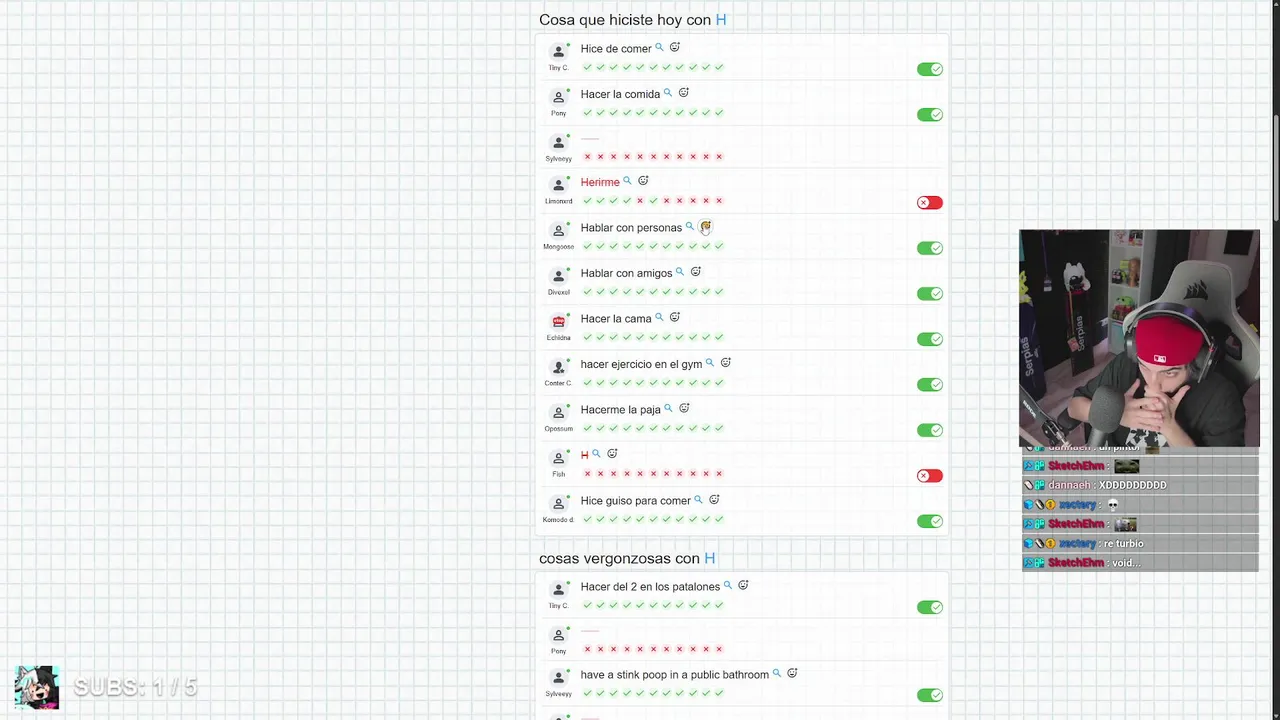The image size is (1280, 720).
Task: Add emoji reaction to "Hacer la comida"
Action: pyautogui.click(x=684, y=93)
